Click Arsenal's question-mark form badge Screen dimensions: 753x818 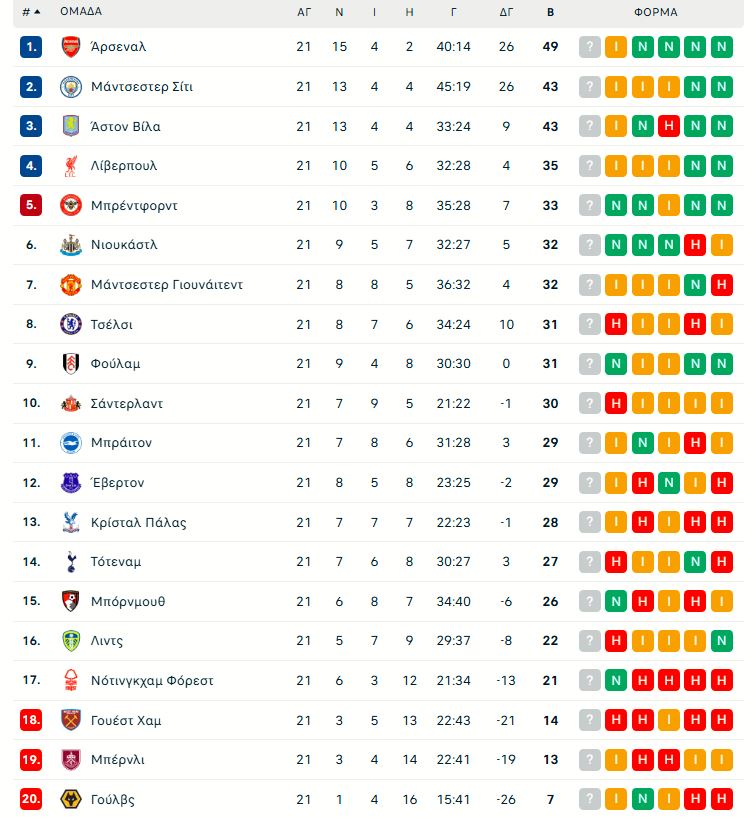[x=589, y=46]
